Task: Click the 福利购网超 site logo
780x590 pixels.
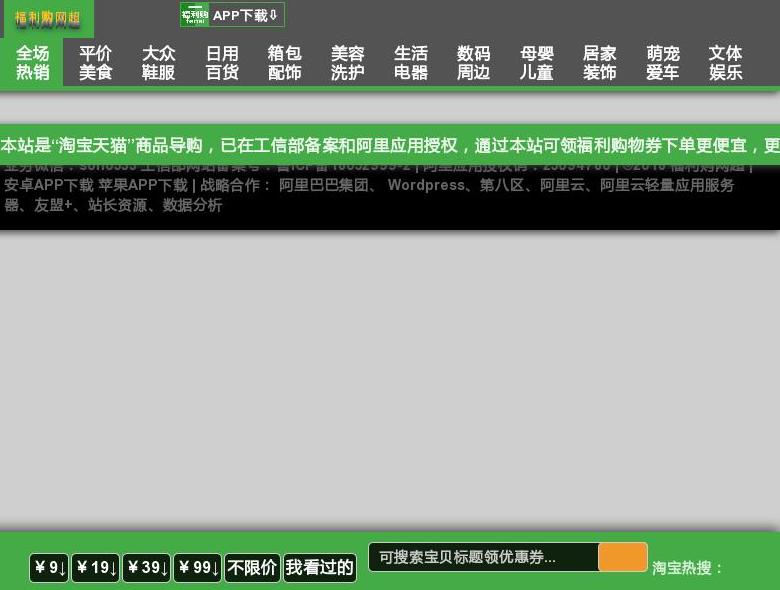Action: (x=47, y=19)
